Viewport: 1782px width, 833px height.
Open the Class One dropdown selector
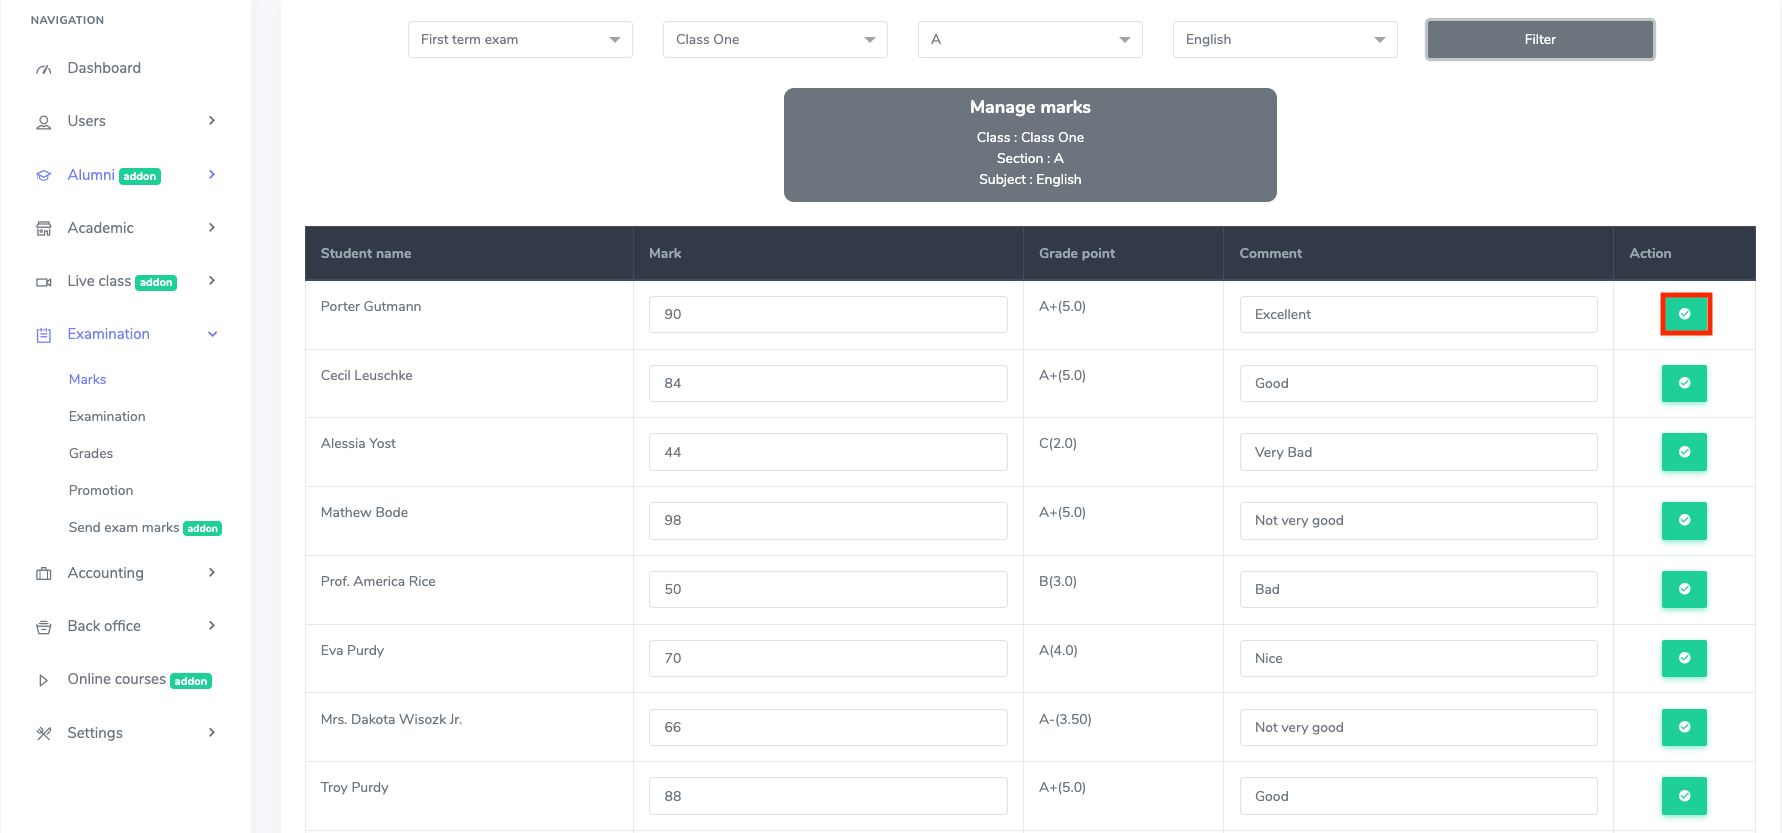tap(775, 40)
